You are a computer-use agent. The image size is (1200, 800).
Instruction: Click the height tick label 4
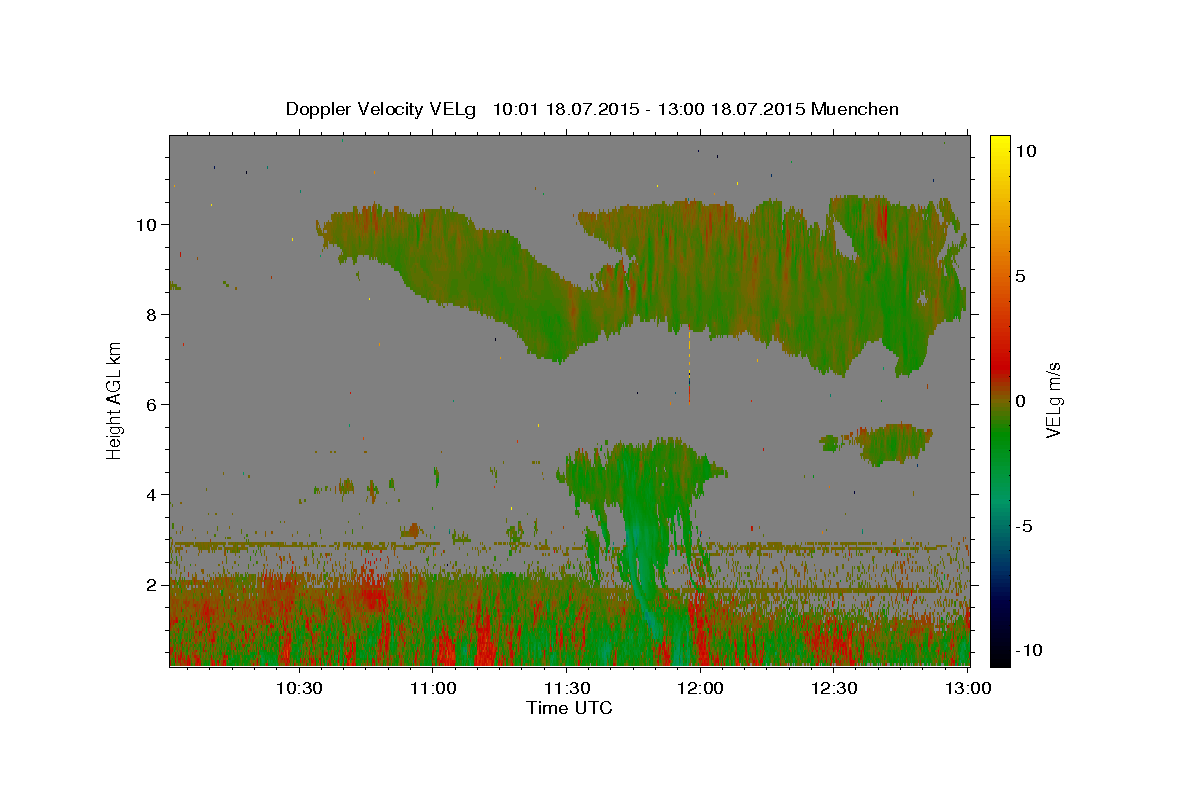152,495
